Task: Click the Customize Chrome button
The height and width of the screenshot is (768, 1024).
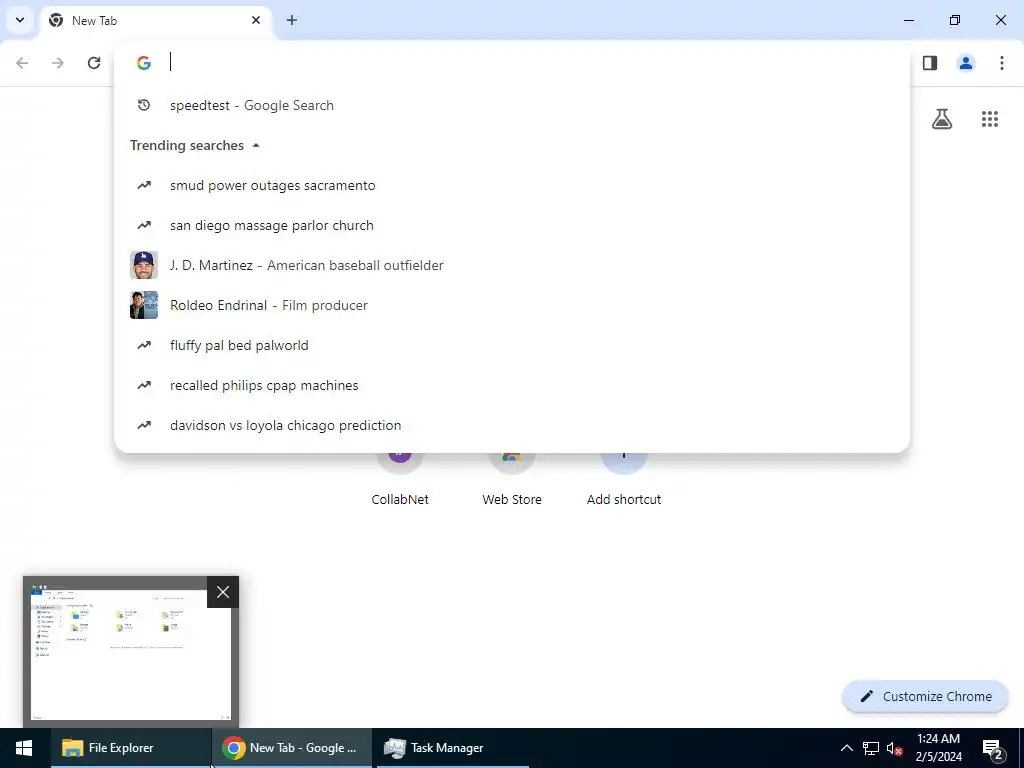Action: [925, 696]
